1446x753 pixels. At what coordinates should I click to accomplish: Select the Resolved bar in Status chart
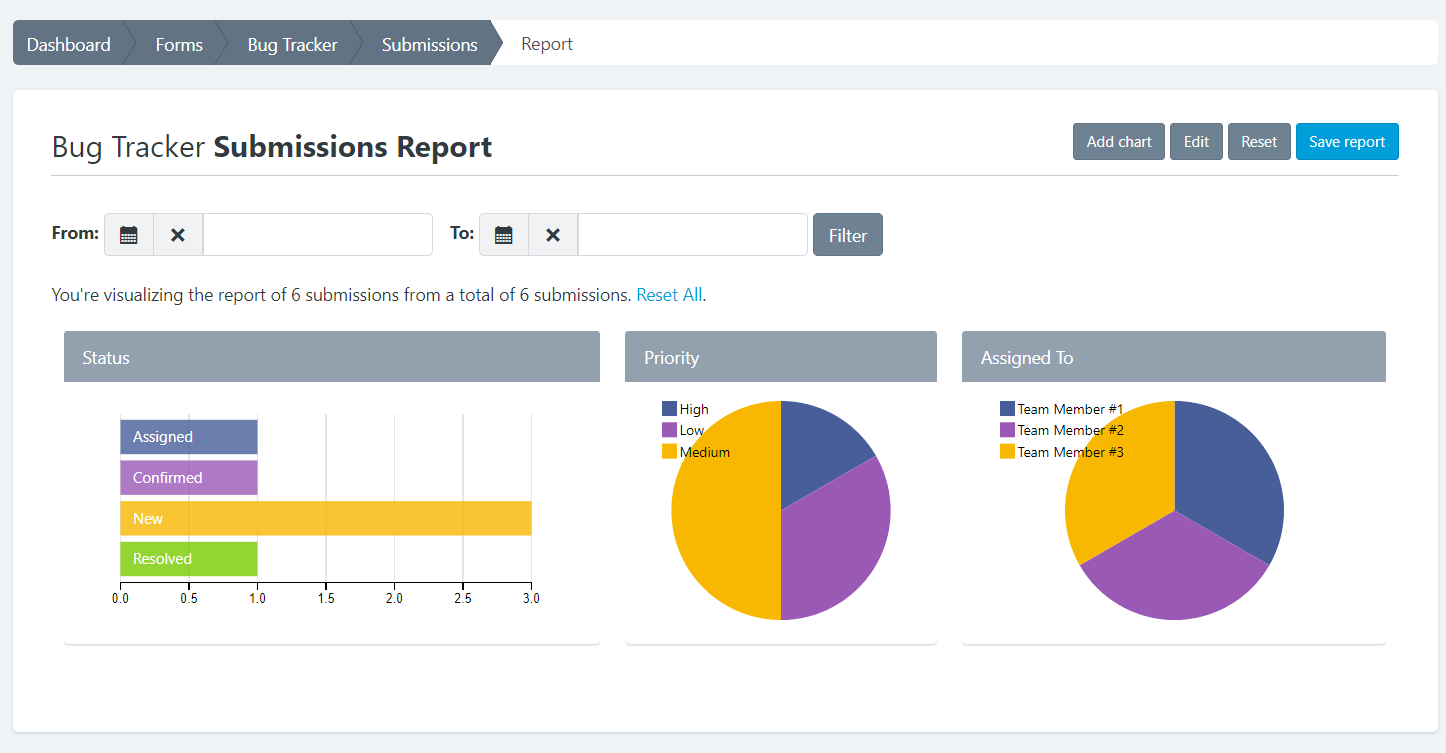pyautogui.click(x=189, y=559)
